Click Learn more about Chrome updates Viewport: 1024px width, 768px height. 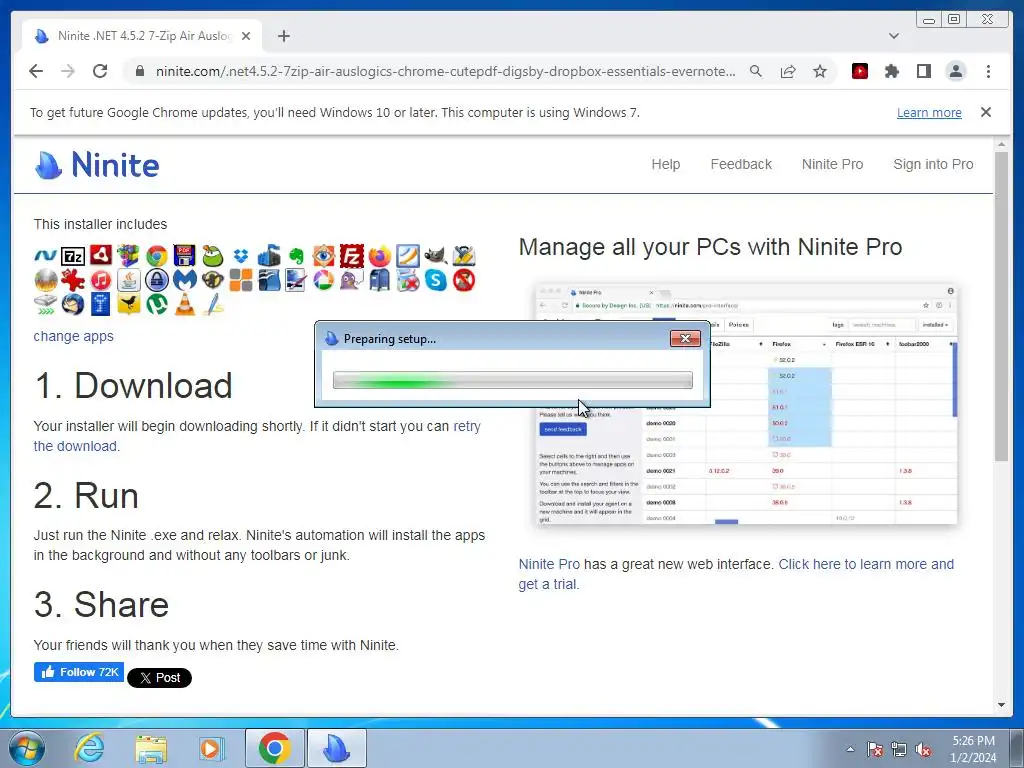[x=929, y=112]
